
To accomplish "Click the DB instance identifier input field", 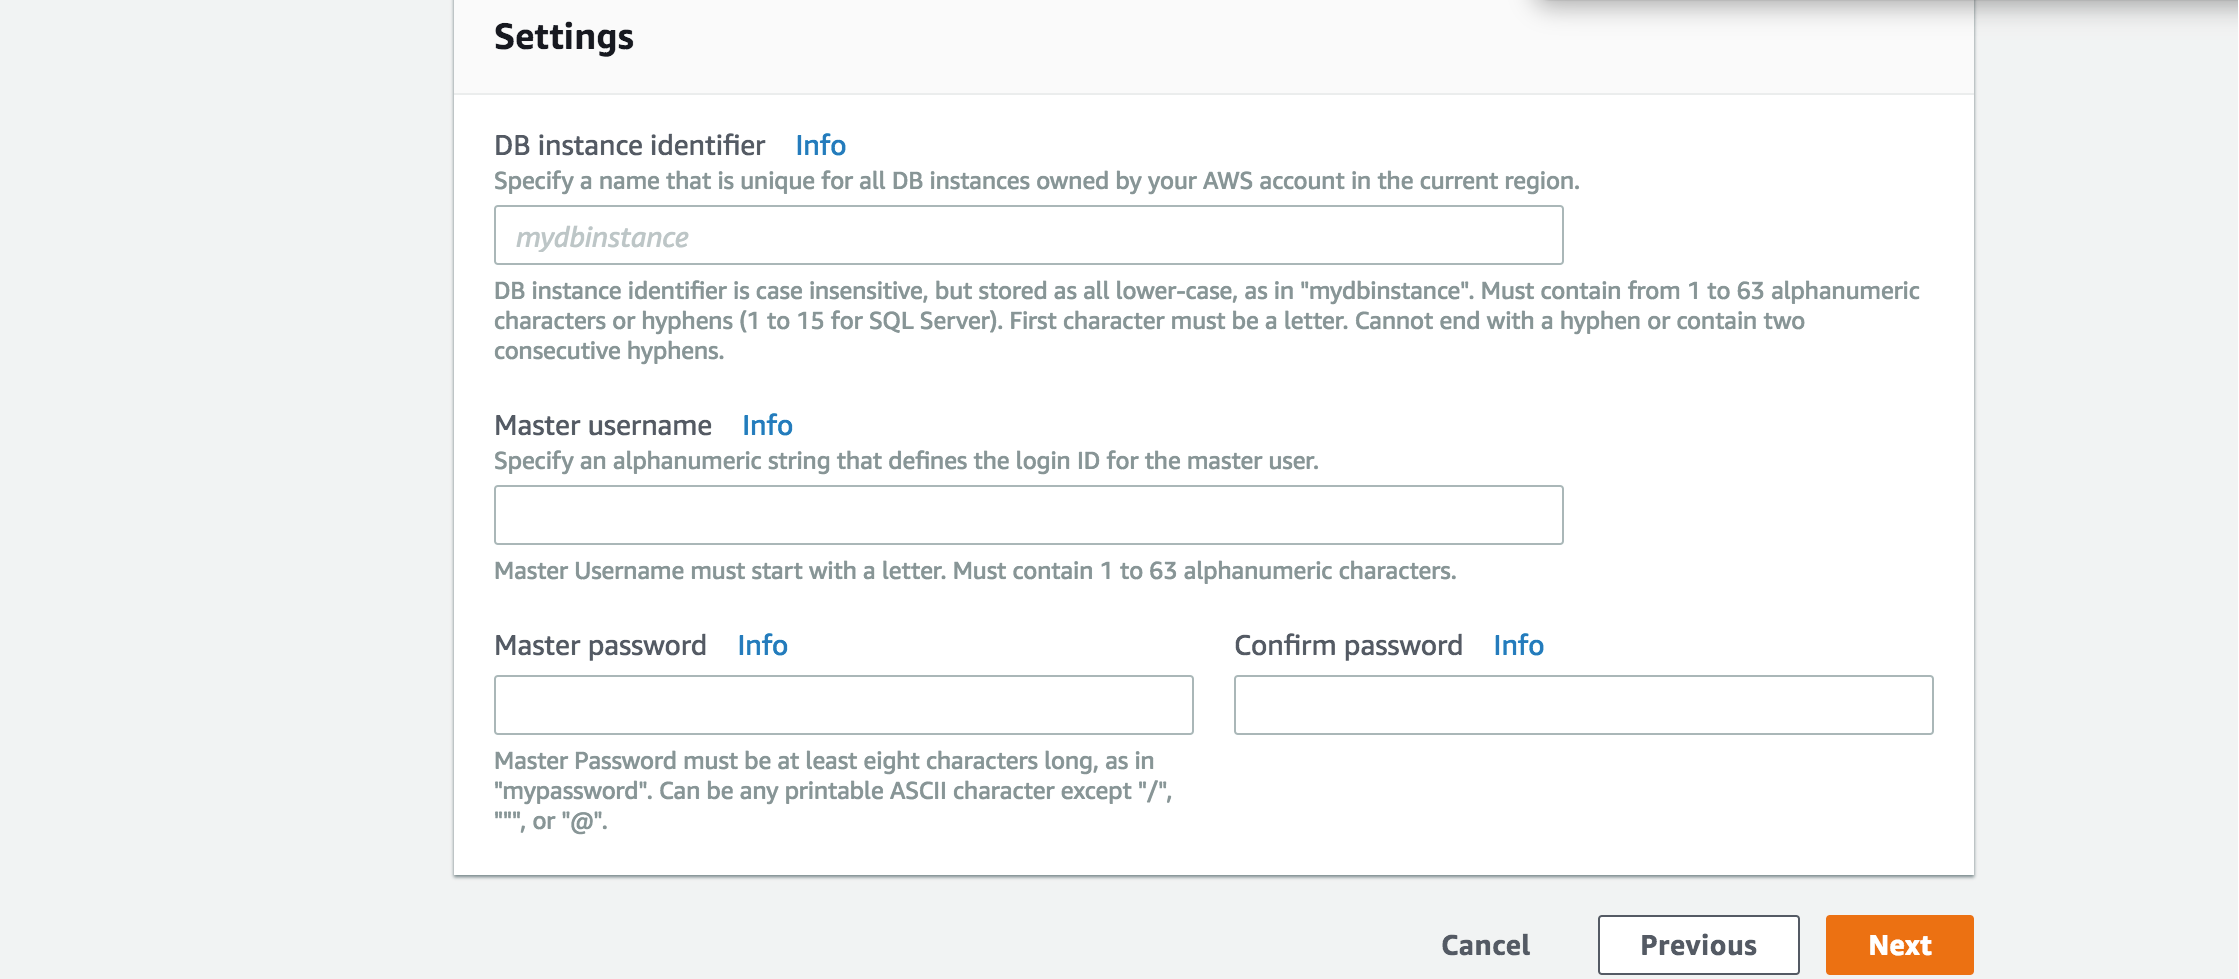I will point(1028,236).
